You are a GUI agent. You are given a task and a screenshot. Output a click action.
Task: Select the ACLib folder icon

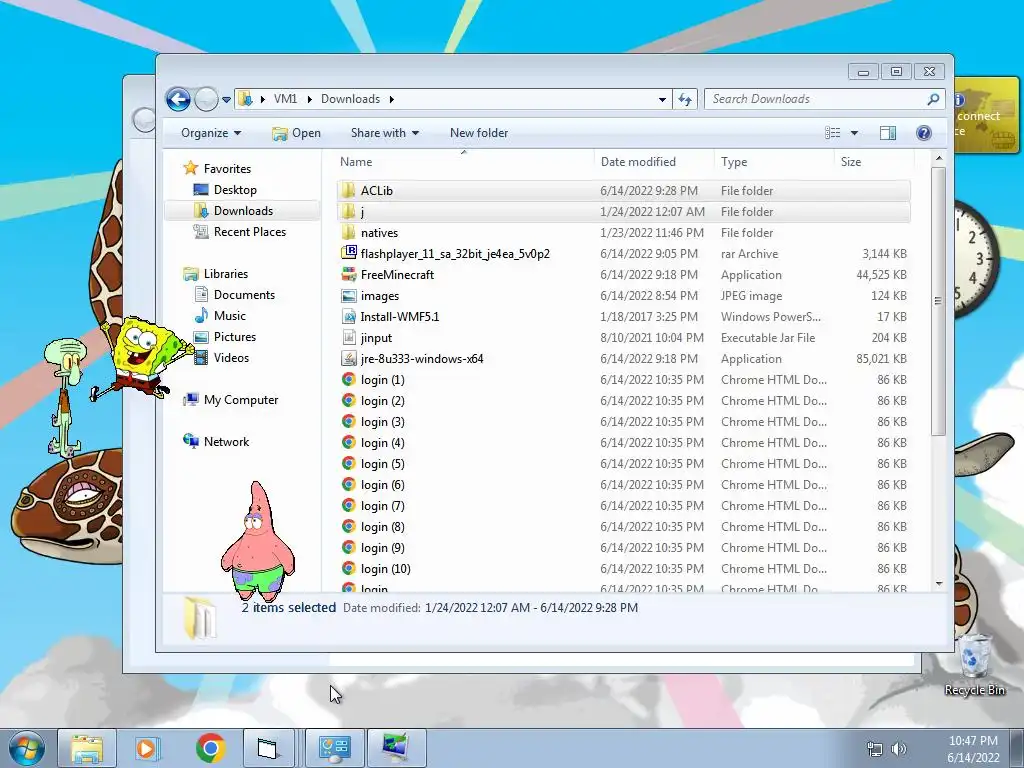pos(349,190)
